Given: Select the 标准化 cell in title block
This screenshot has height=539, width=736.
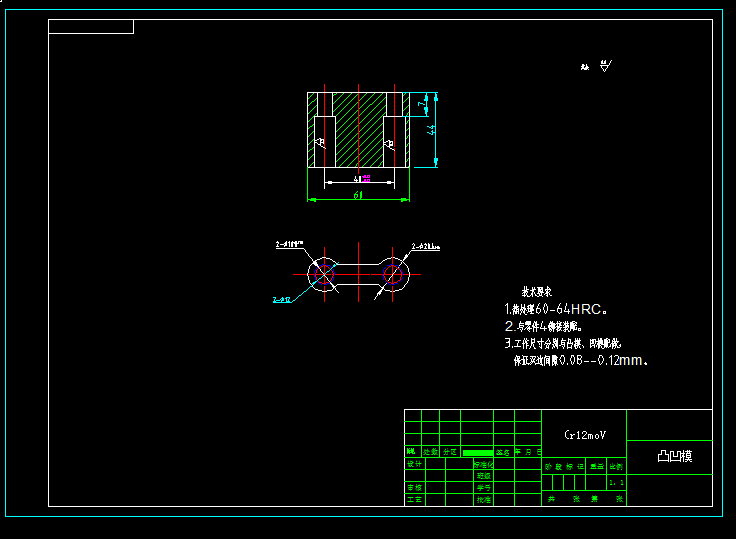Looking at the screenshot, I should pyautogui.click(x=483, y=464).
